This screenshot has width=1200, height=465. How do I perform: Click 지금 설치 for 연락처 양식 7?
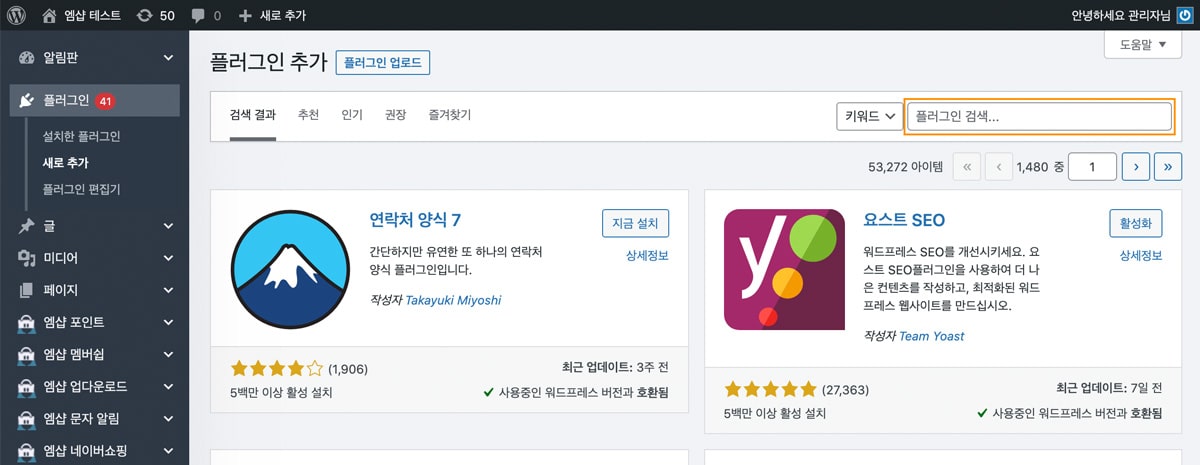pyautogui.click(x=635, y=223)
